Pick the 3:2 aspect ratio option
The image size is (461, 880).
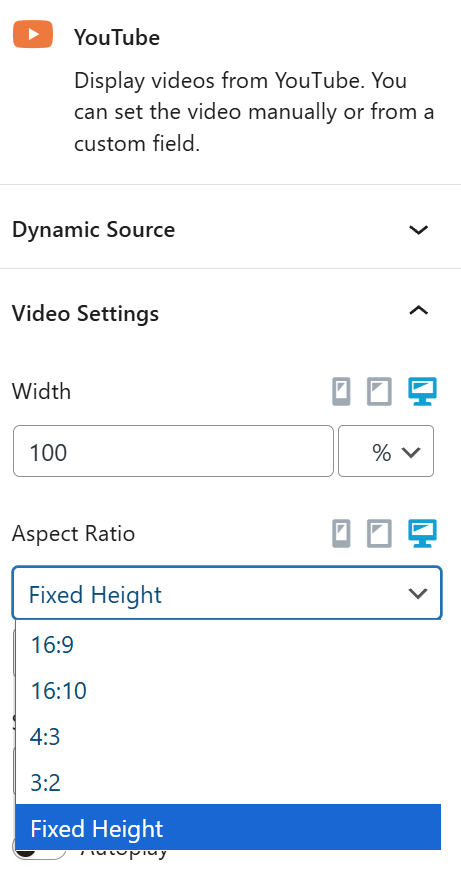coord(228,782)
